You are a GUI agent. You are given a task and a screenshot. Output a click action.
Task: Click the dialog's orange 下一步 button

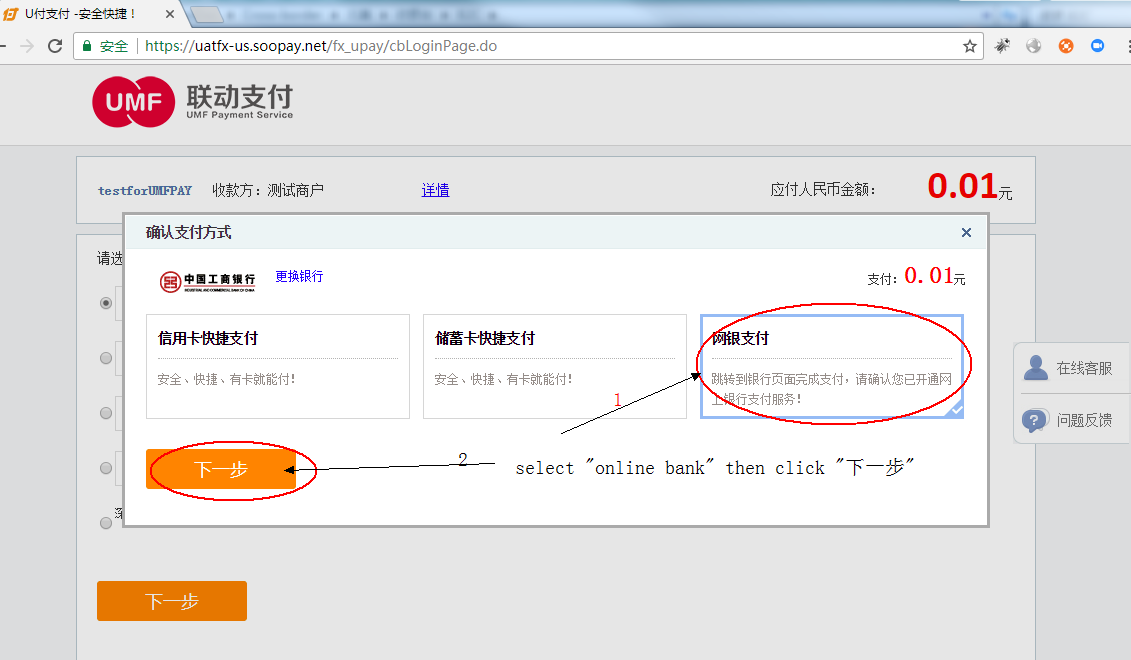pyautogui.click(x=220, y=467)
